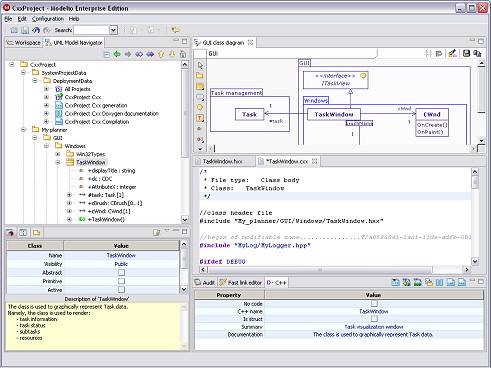Click the lock icon in navigator toolbar
The width and height of the screenshot is (491, 368).
coord(183,54)
